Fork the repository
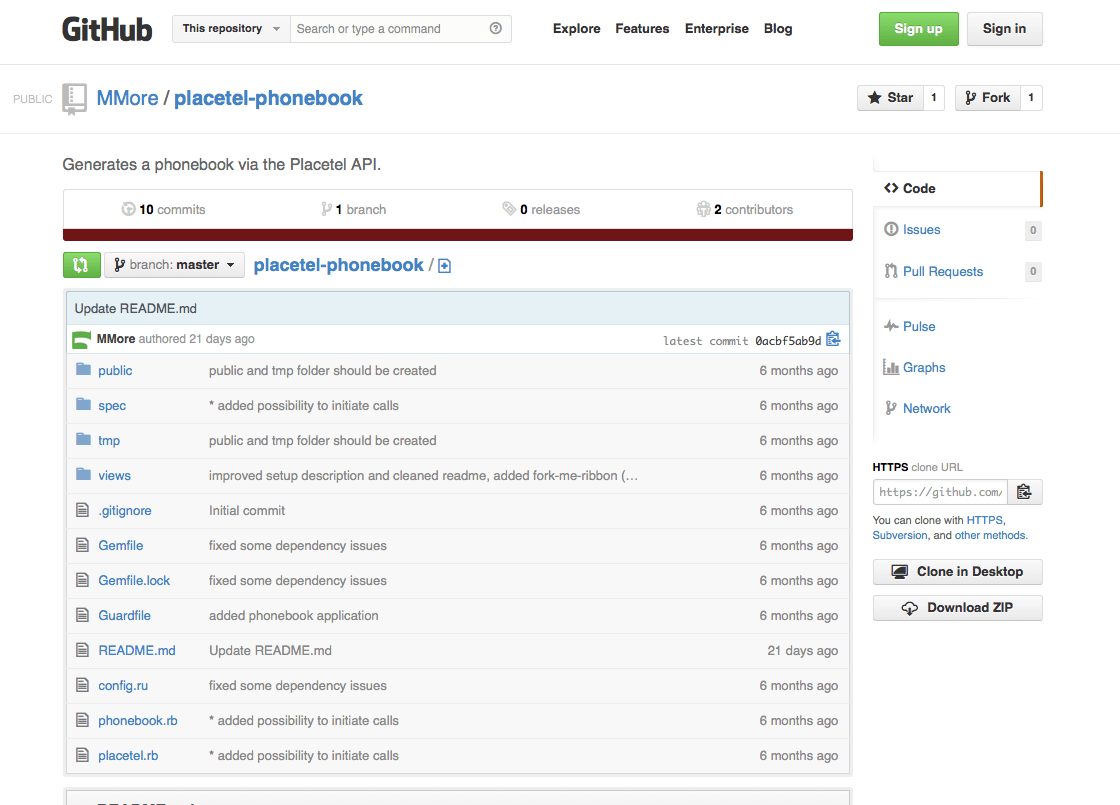 pyautogui.click(x=987, y=98)
